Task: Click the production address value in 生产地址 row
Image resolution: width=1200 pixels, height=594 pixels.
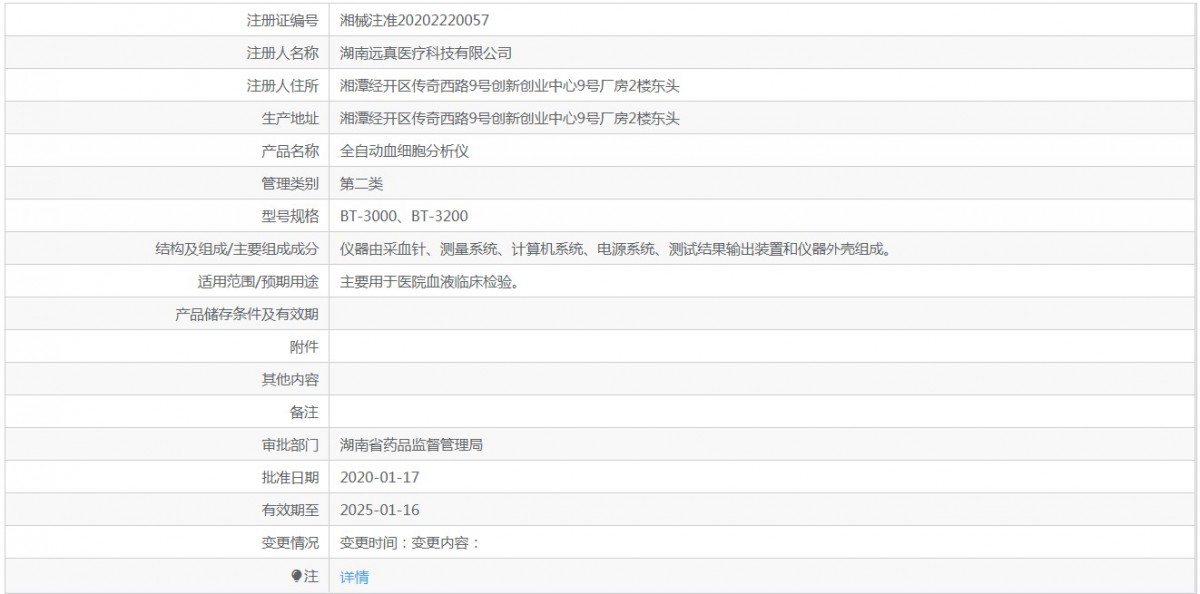Action: pyautogui.click(x=510, y=119)
